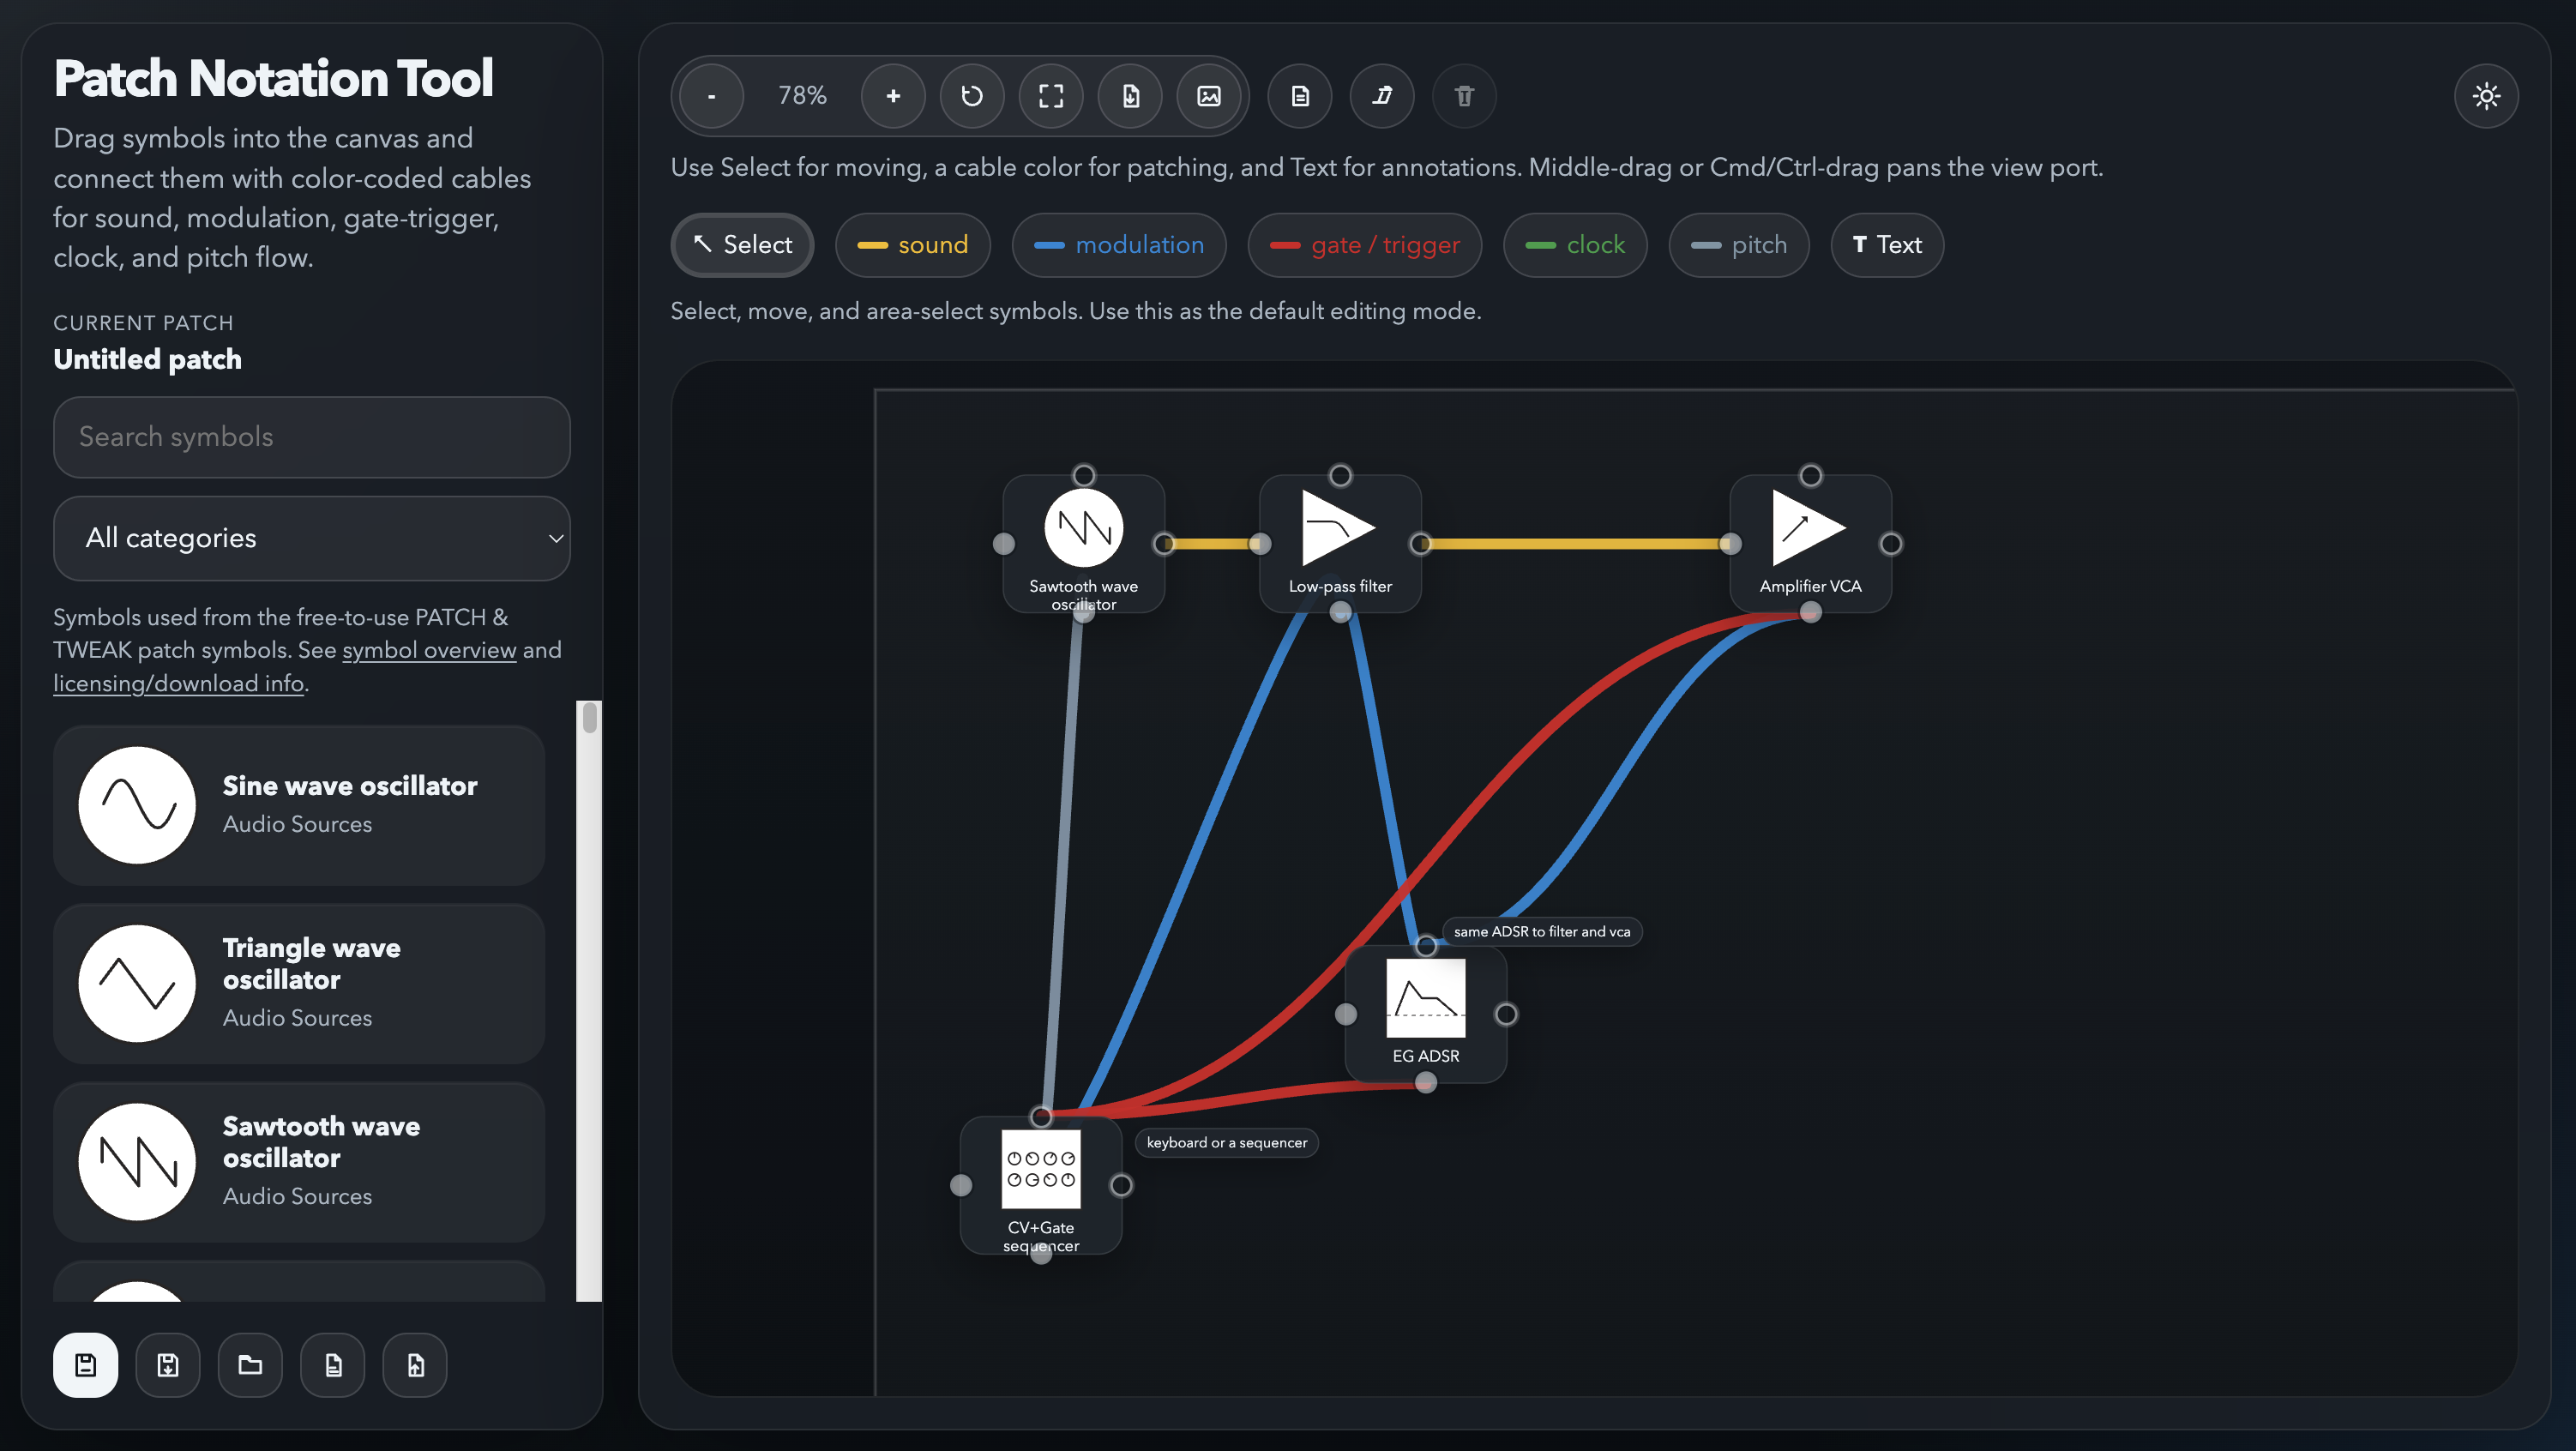Switch to Select mode
The height and width of the screenshot is (1451, 2576).
742,244
